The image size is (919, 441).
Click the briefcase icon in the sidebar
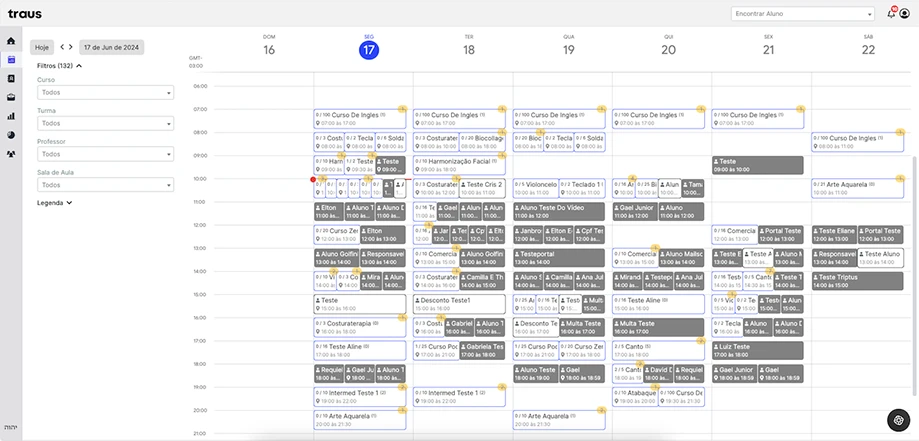point(11,97)
